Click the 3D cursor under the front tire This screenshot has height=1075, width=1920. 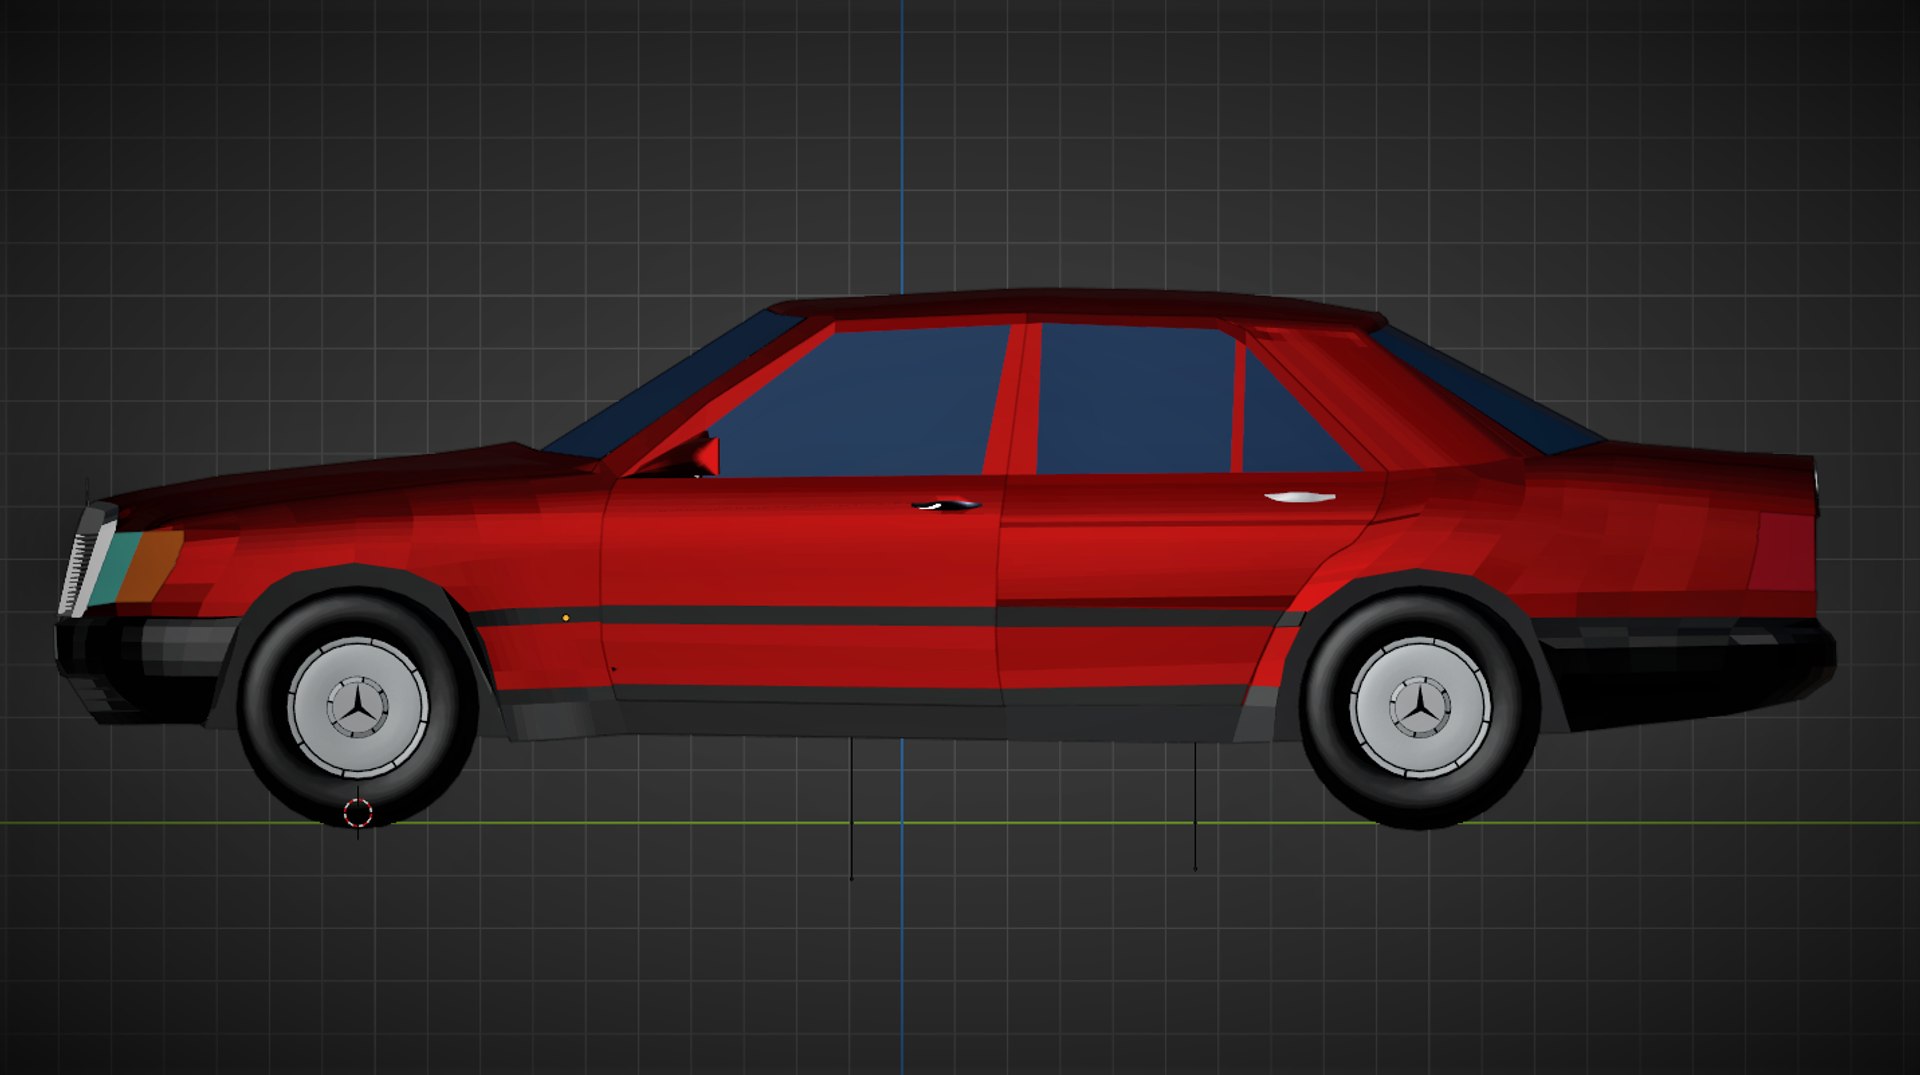(x=358, y=813)
